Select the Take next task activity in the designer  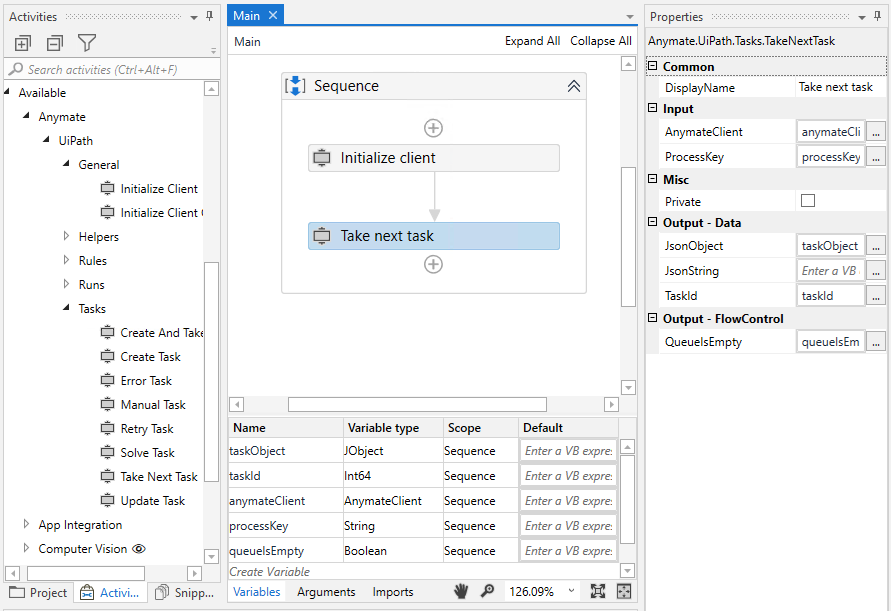[x=434, y=236]
